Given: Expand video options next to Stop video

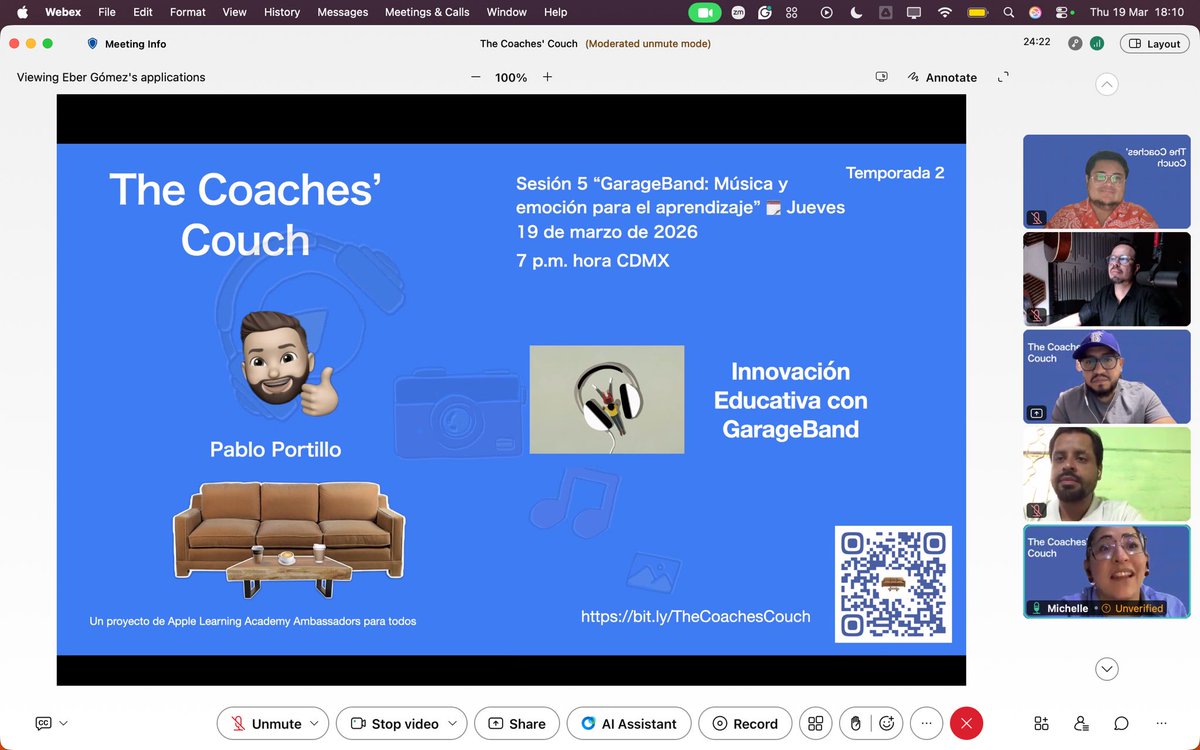Looking at the screenshot, I should tap(454, 723).
